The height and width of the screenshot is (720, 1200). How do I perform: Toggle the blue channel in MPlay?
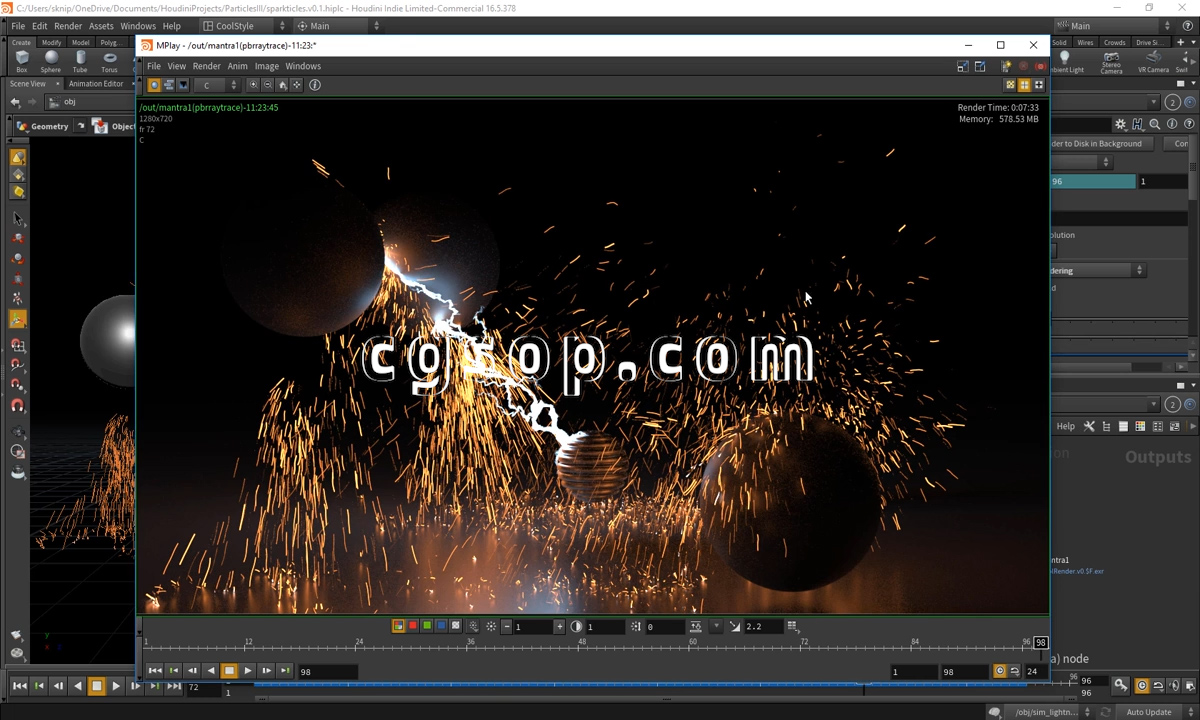(441, 626)
